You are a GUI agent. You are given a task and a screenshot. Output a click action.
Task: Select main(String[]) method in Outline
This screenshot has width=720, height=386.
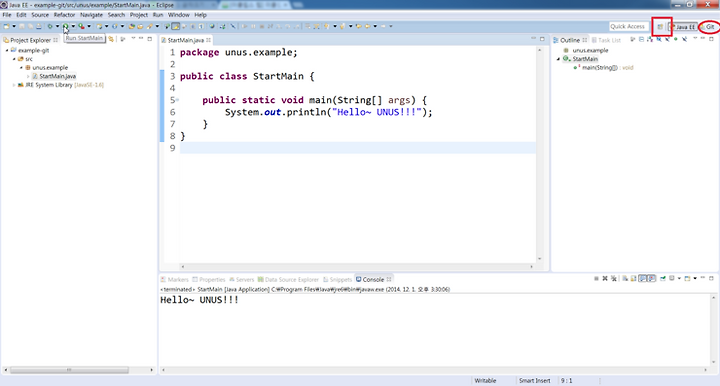pyautogui.click(x=599, y=67)
